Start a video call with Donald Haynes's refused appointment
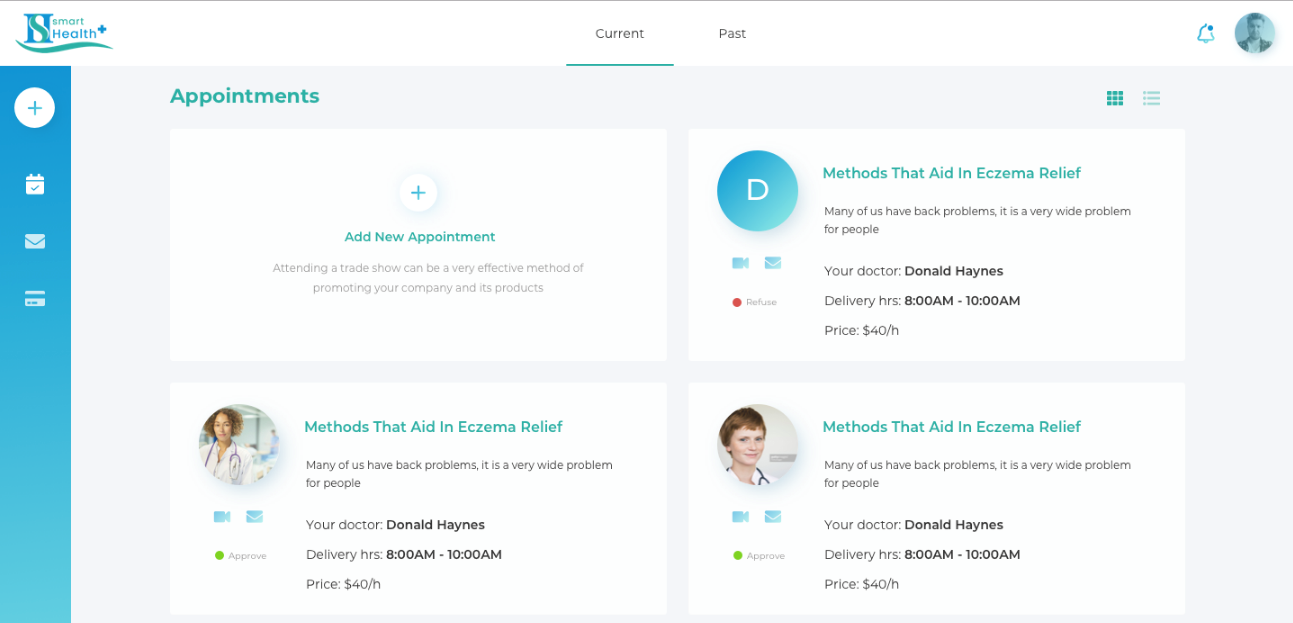The width and height of the screenshot is (1293, 623). [x=740, y=262]
